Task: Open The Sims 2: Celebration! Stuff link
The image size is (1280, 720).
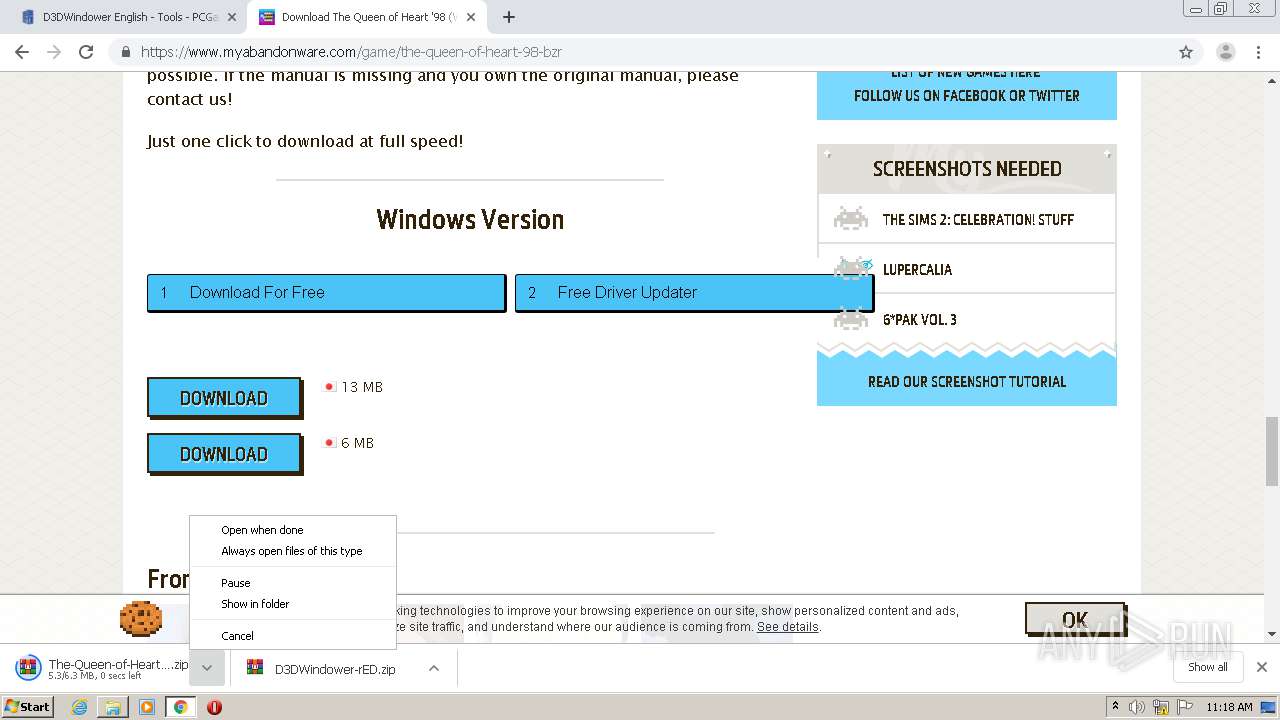Action: (x=978, y=220)
